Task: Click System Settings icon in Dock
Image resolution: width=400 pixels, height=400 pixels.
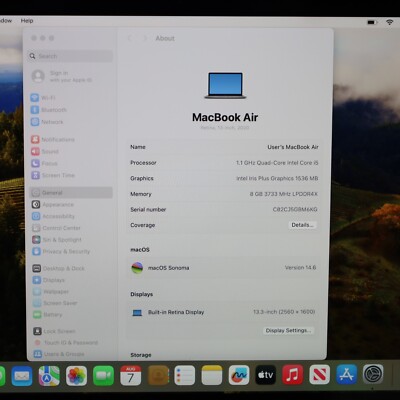Action: pos(373,374)
